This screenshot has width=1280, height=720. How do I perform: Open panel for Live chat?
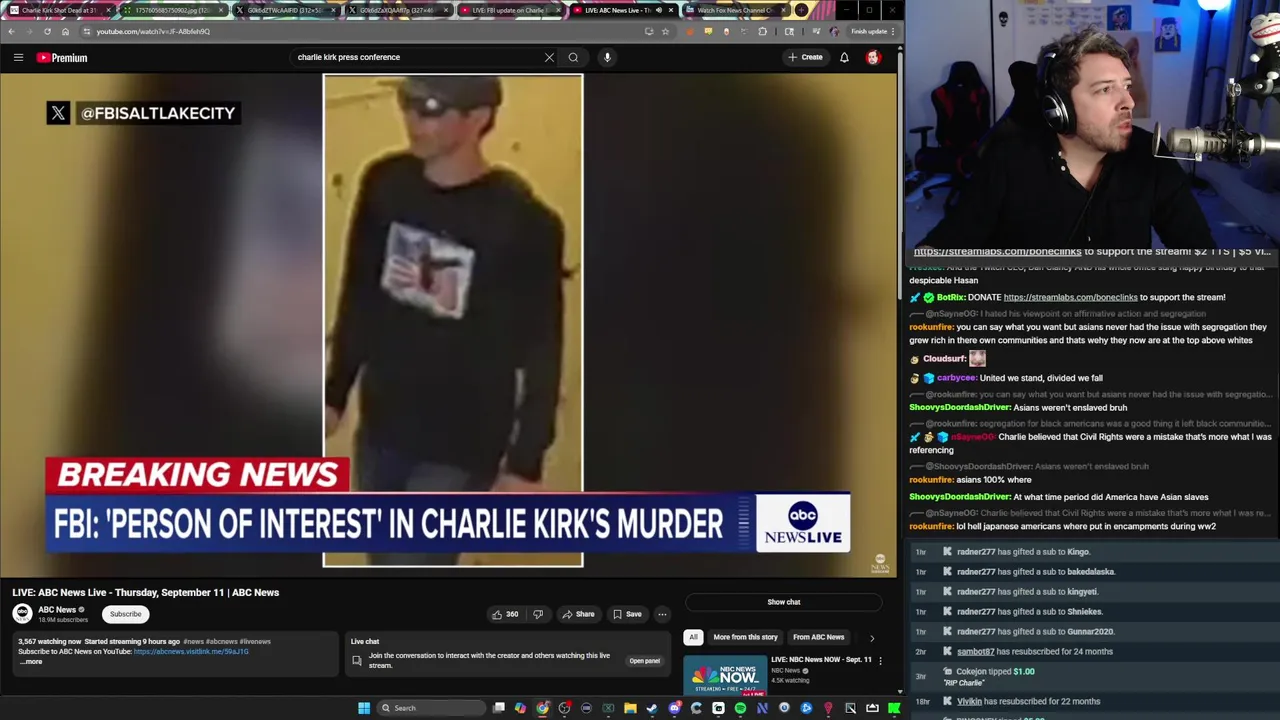click(x=644, y=661)
